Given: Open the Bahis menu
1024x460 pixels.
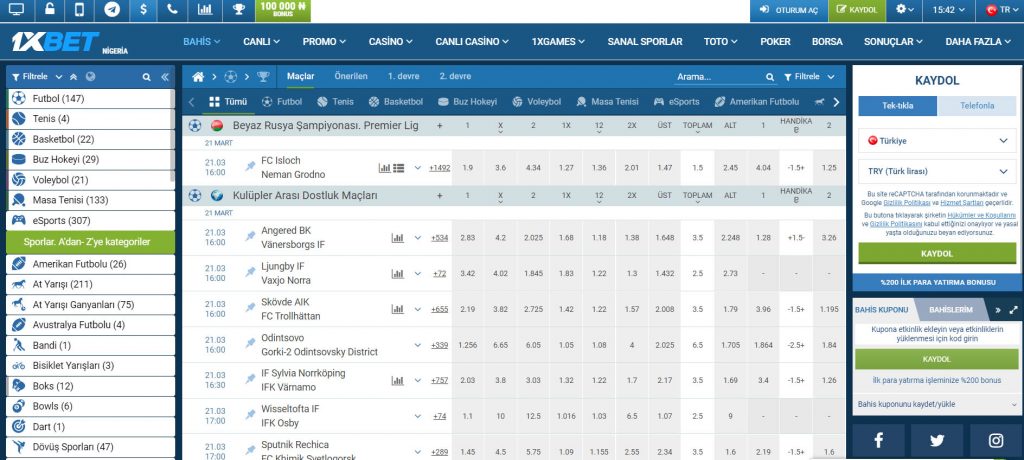Looking at the screenshot, I should [201, 41].
